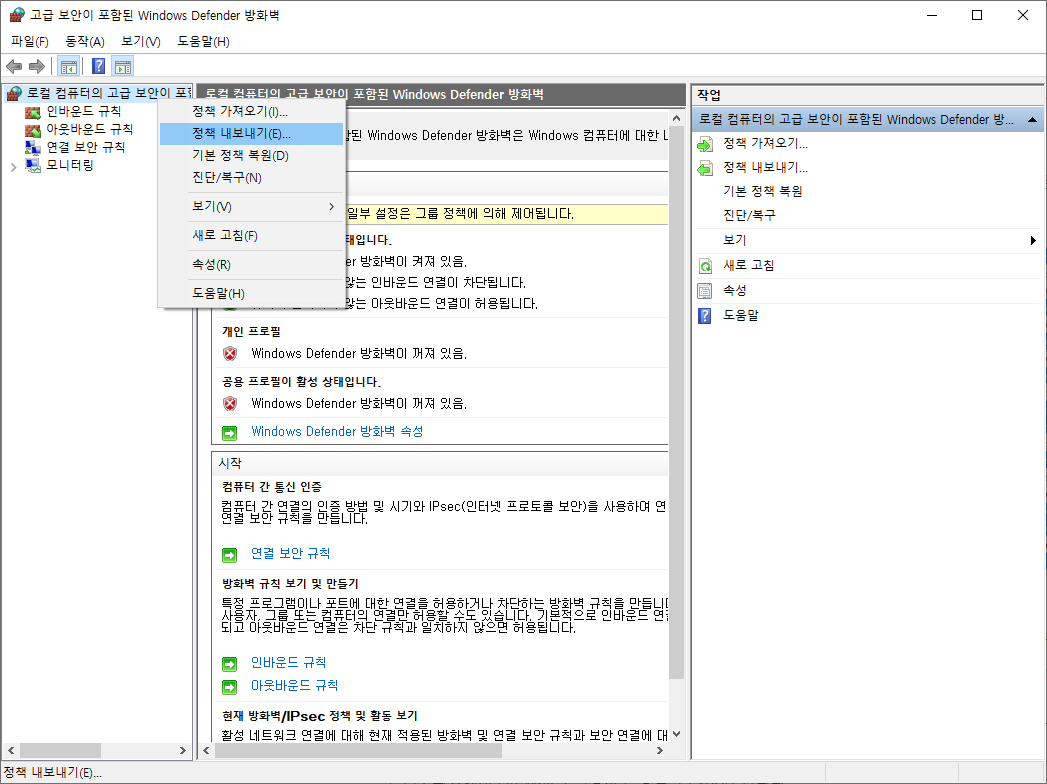Toggle the console tree show/hide toolbar icon
This screenshot has width=1047, height=784.
coord(69,66)
